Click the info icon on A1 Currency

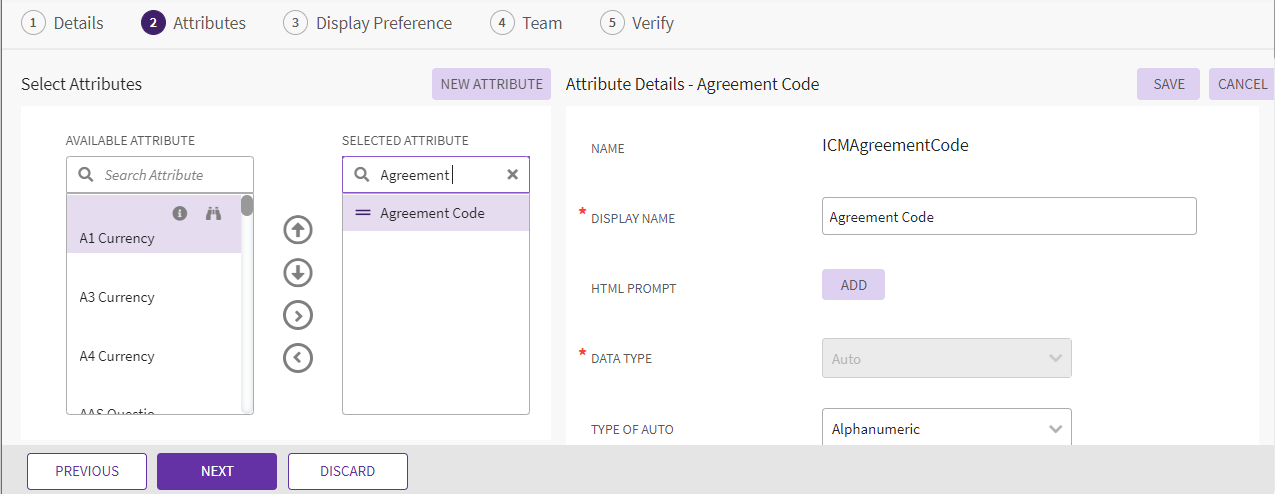click(180, 213)
